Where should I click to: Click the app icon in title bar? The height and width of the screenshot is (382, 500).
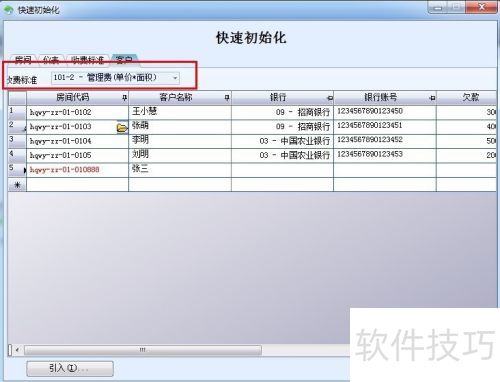tap(8, 10)
